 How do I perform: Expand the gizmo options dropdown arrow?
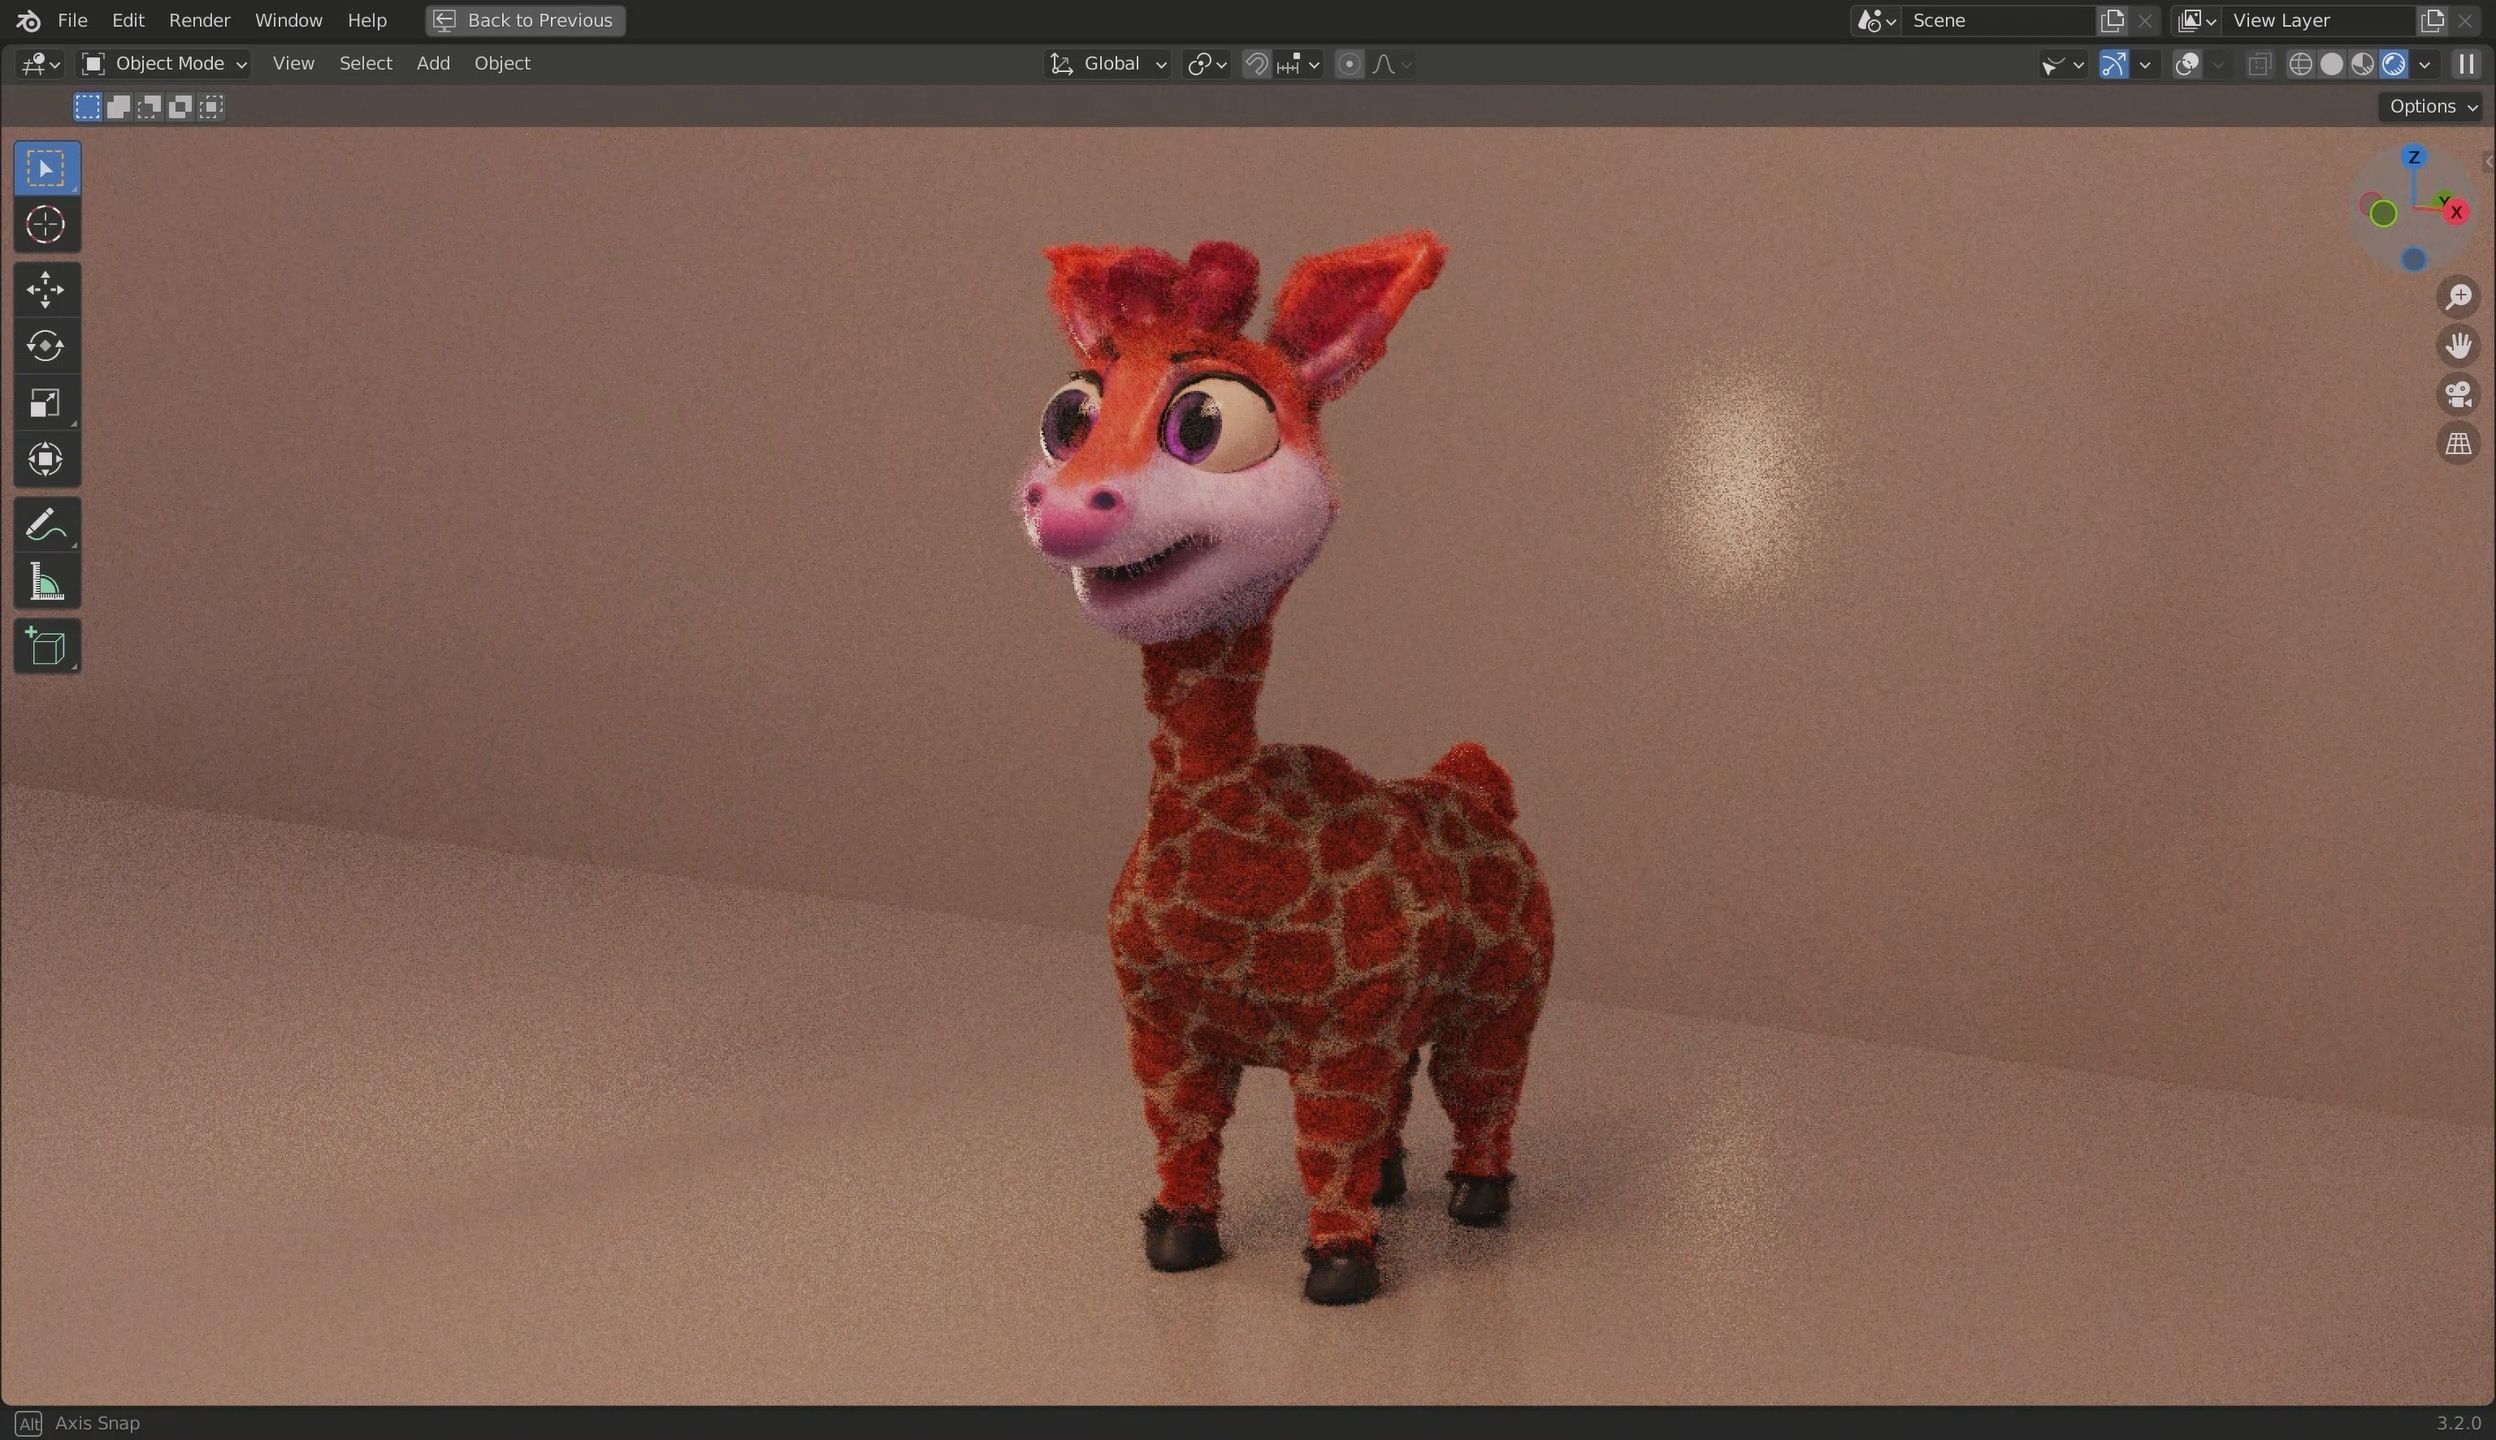[x=2144, y=64]
